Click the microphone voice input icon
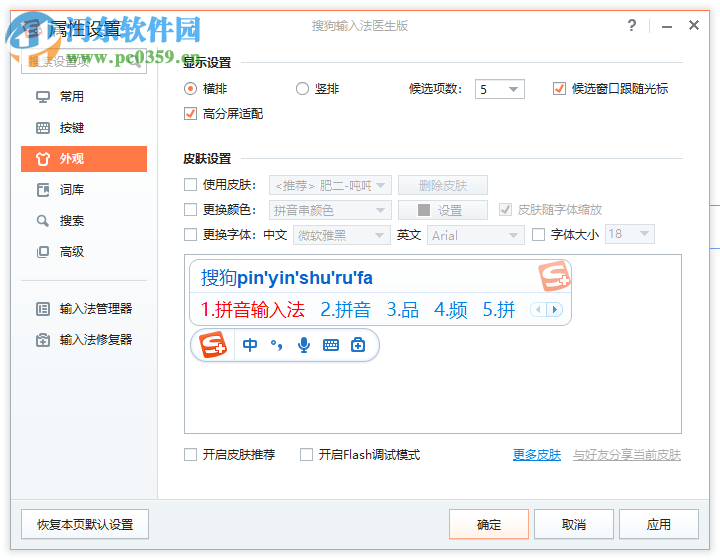720x560 pixels. tap(304, 345)
